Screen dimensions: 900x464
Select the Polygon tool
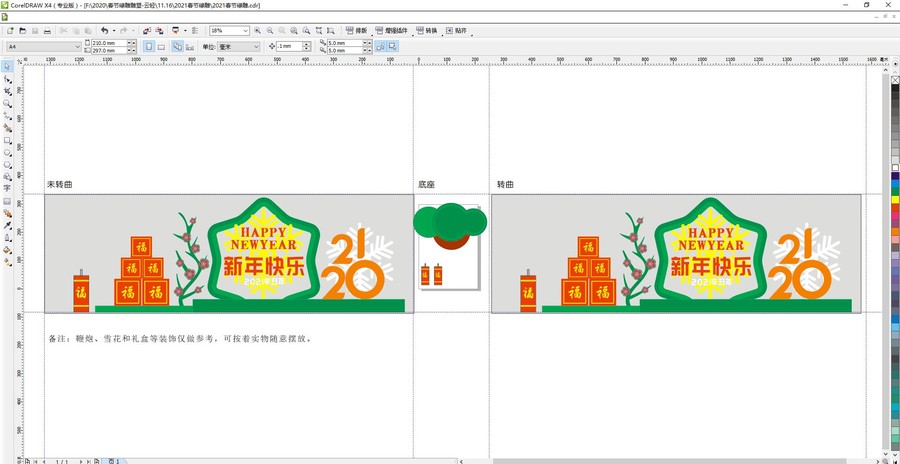[x=7, y=165]
